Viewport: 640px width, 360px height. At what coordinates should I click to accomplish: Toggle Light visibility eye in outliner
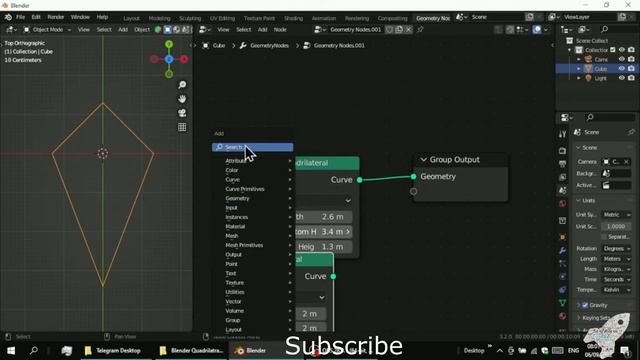[x=622, y=78]
